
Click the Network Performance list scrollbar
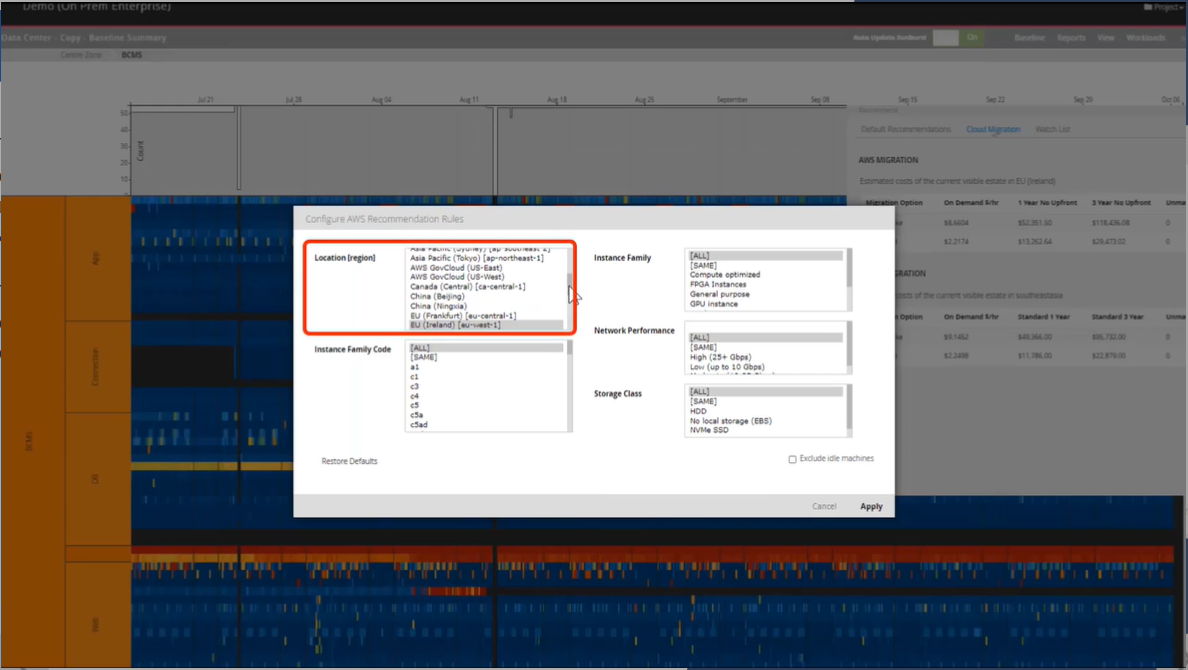(849, 348)
